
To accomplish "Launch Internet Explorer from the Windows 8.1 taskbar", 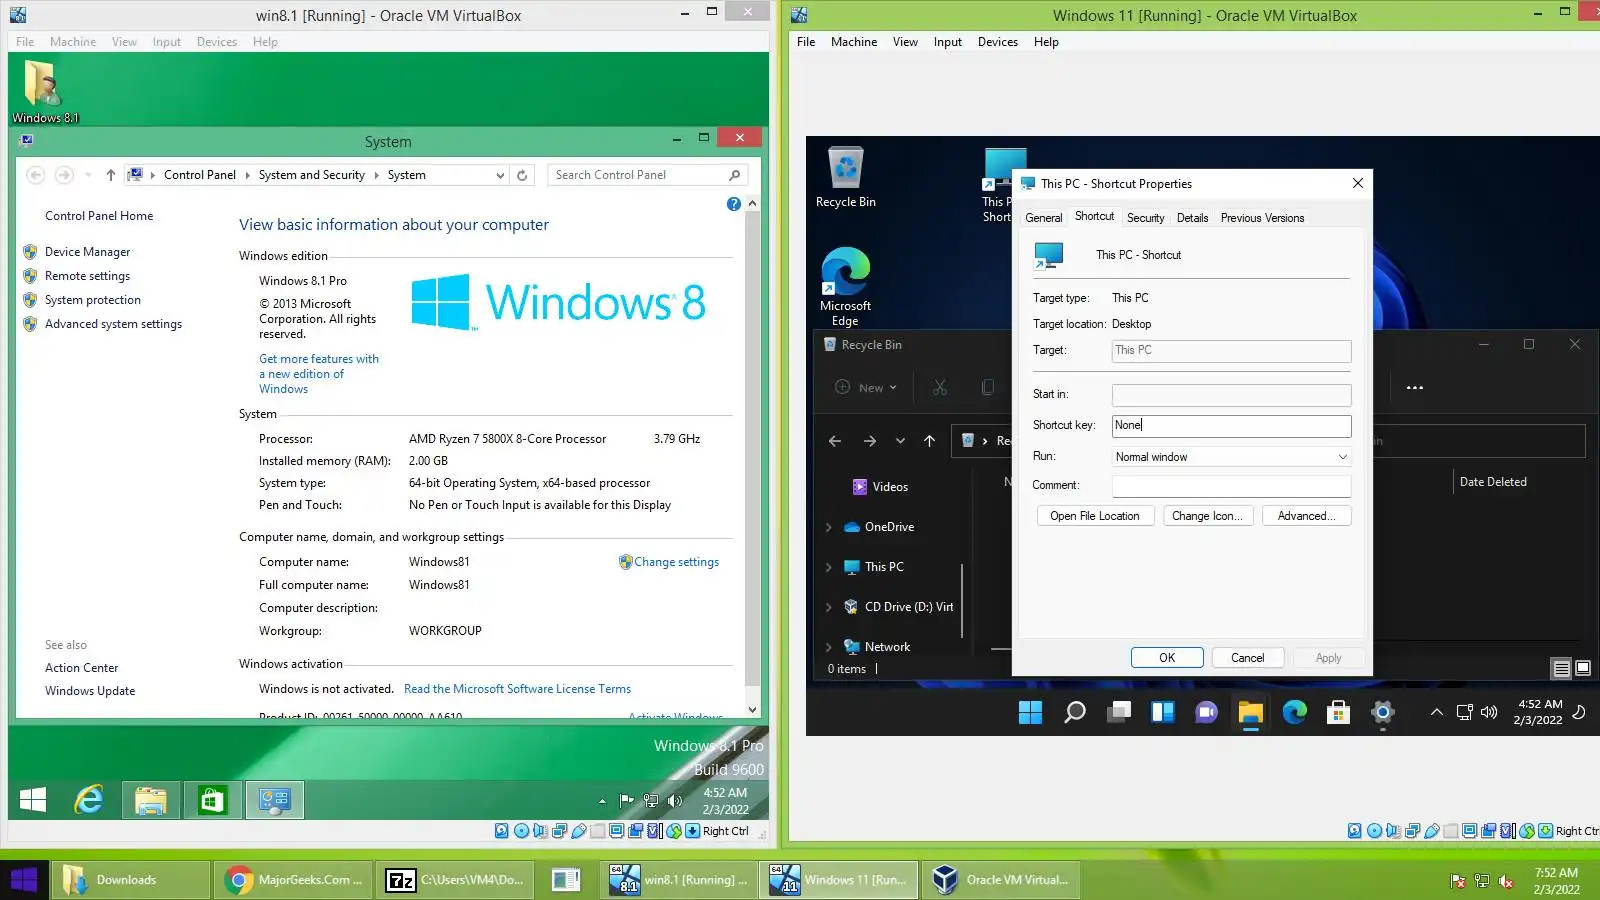I will click(90, 800).
